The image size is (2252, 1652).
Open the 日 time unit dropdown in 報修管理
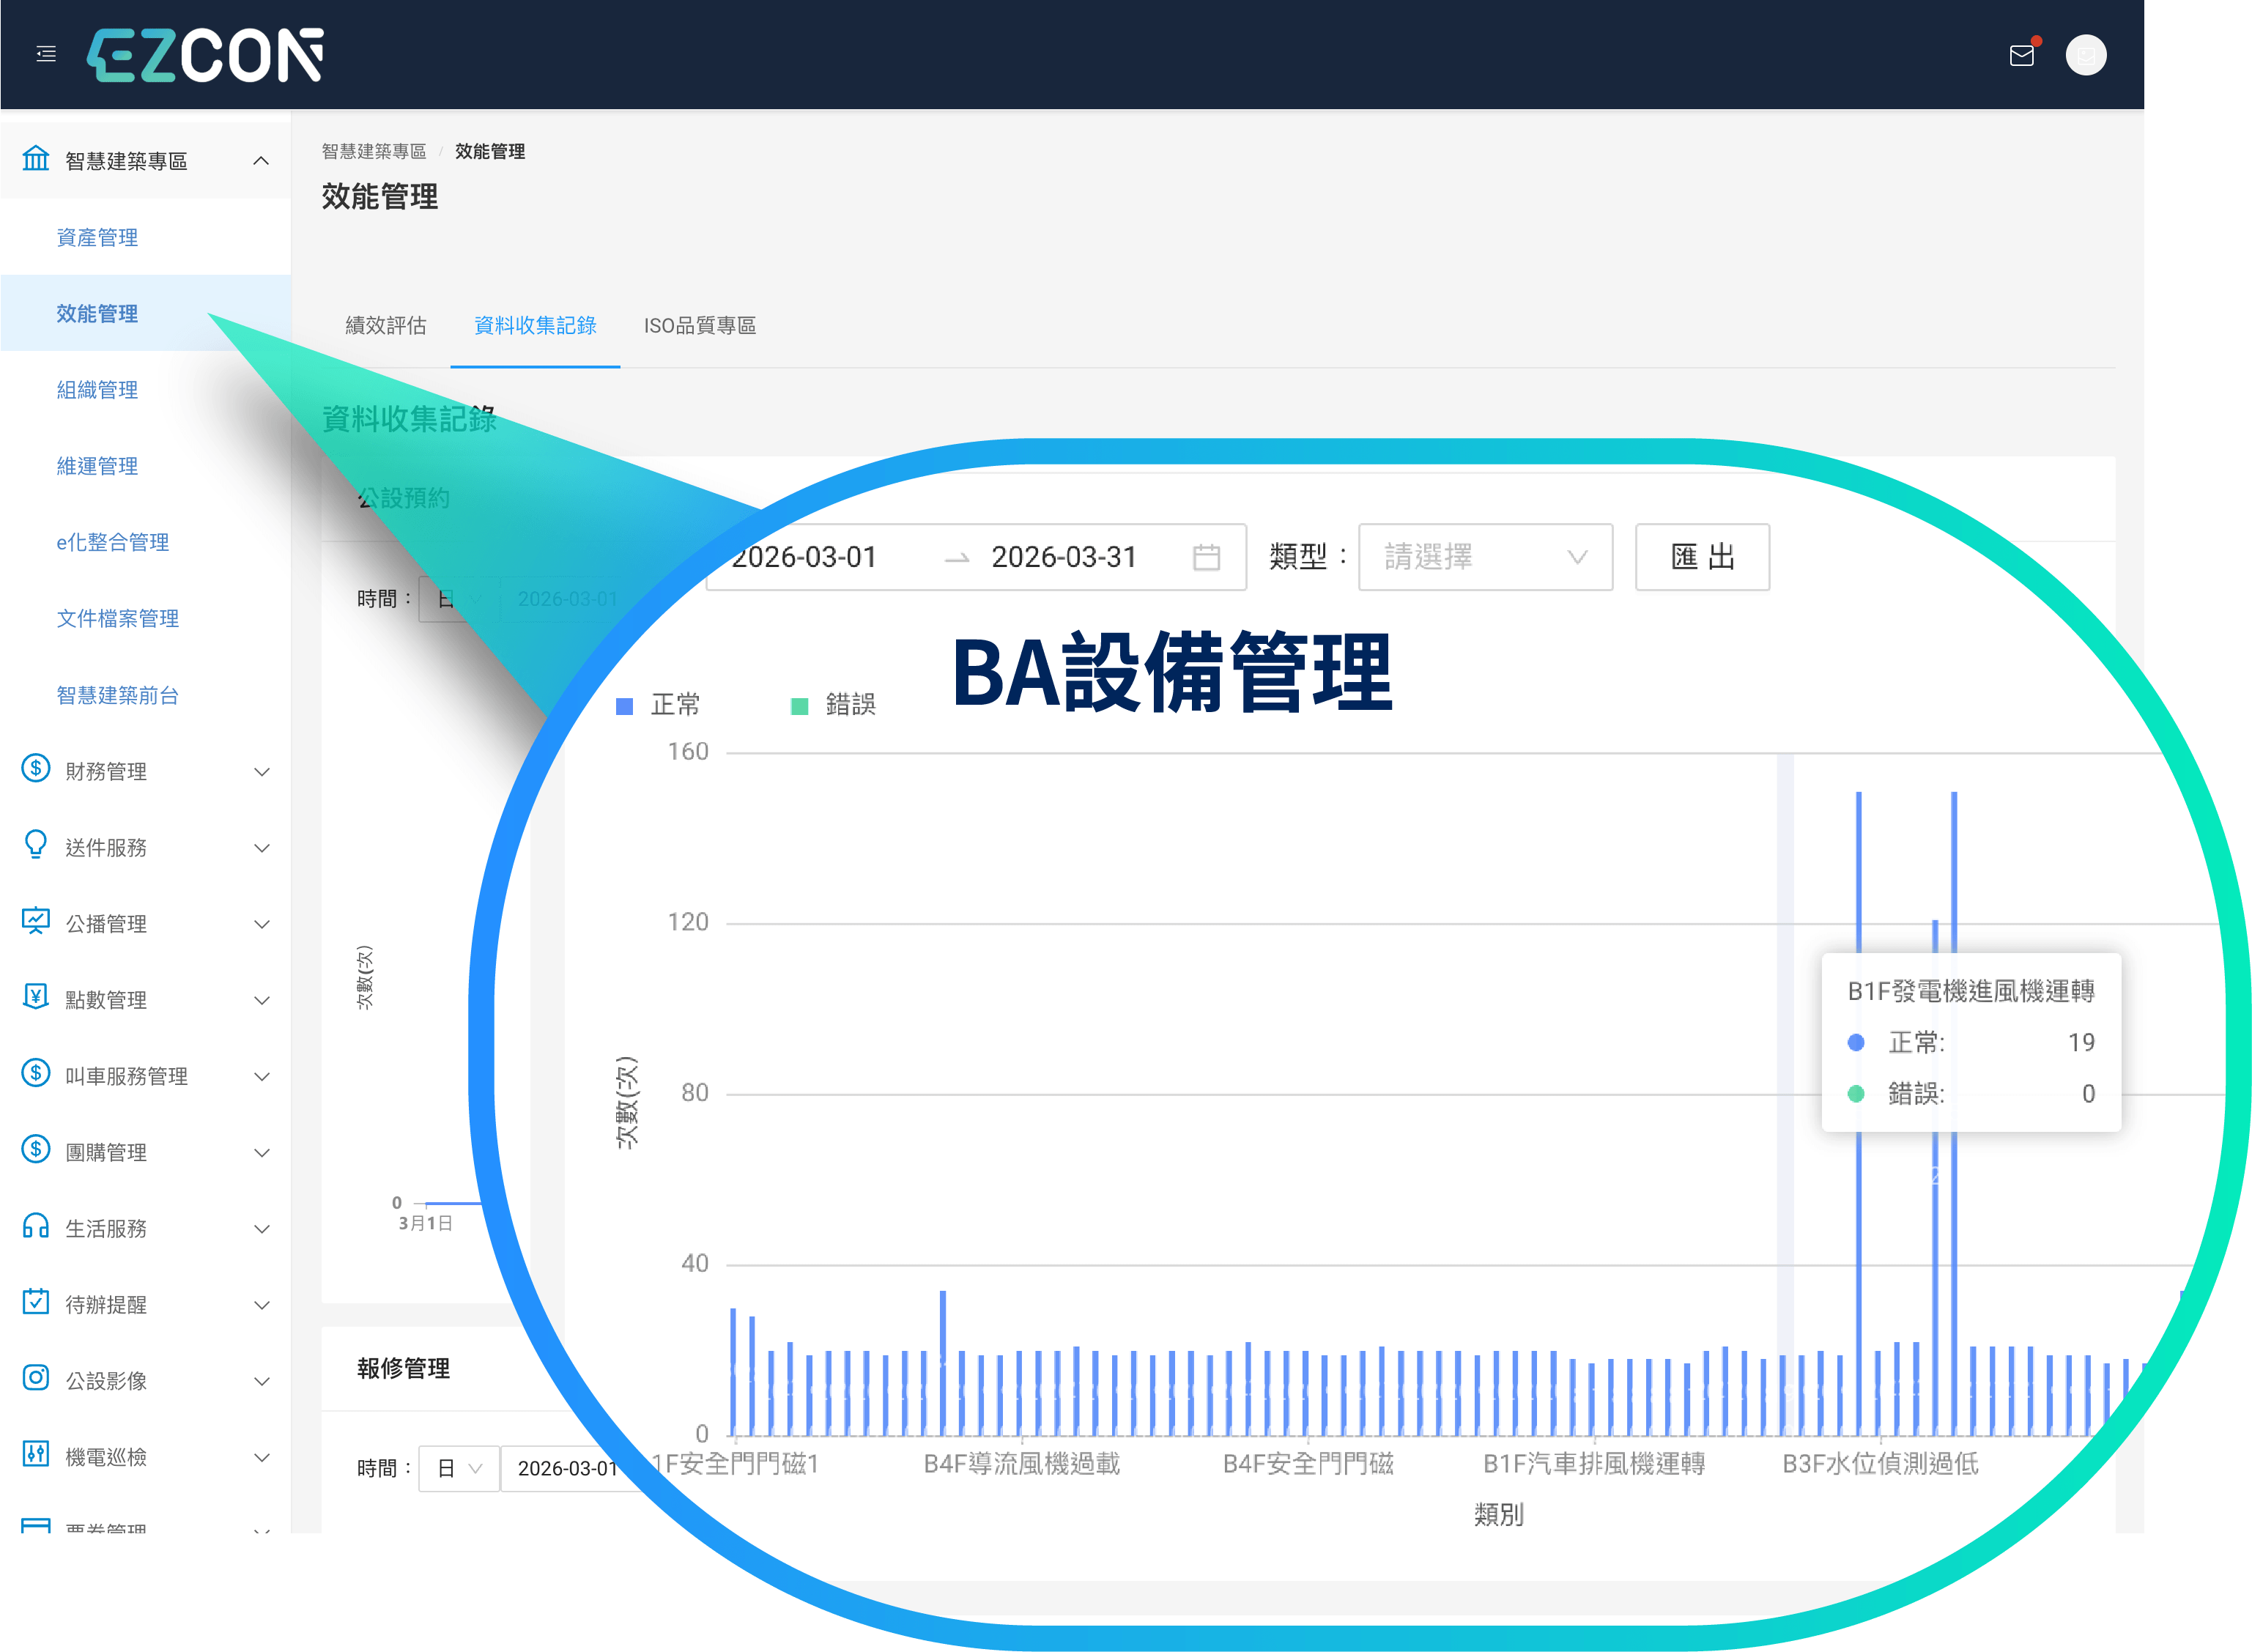tap(459, 1468)
